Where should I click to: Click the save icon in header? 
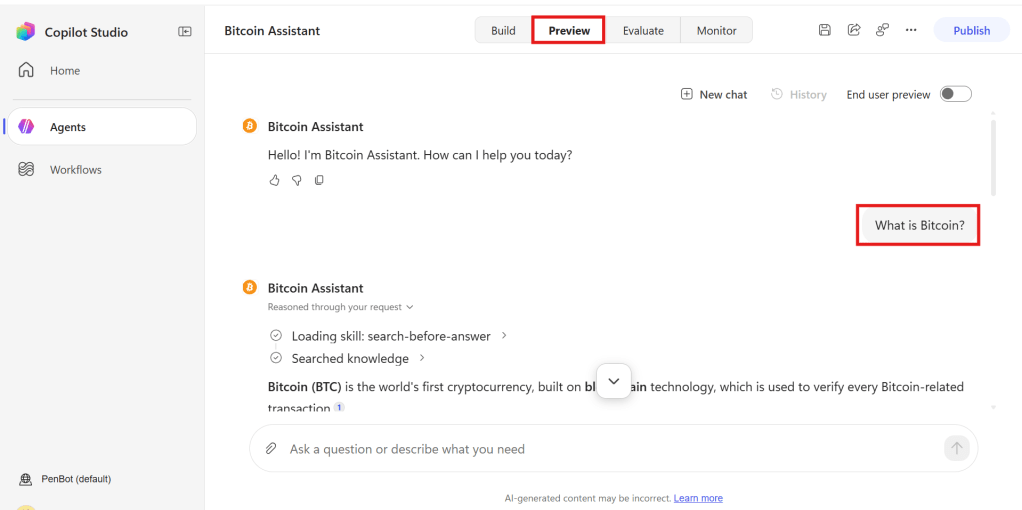[825, 30]
